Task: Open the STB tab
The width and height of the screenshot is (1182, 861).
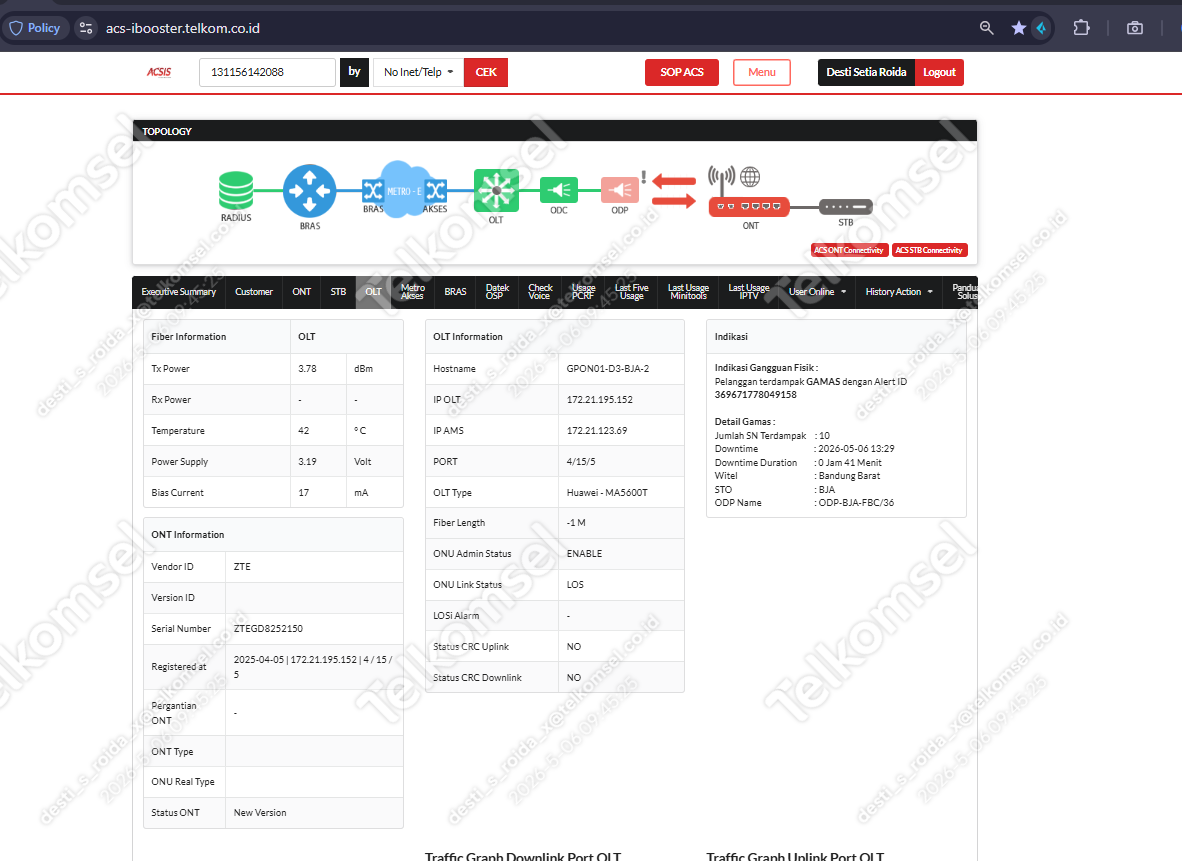Action: tap(338, 292)
